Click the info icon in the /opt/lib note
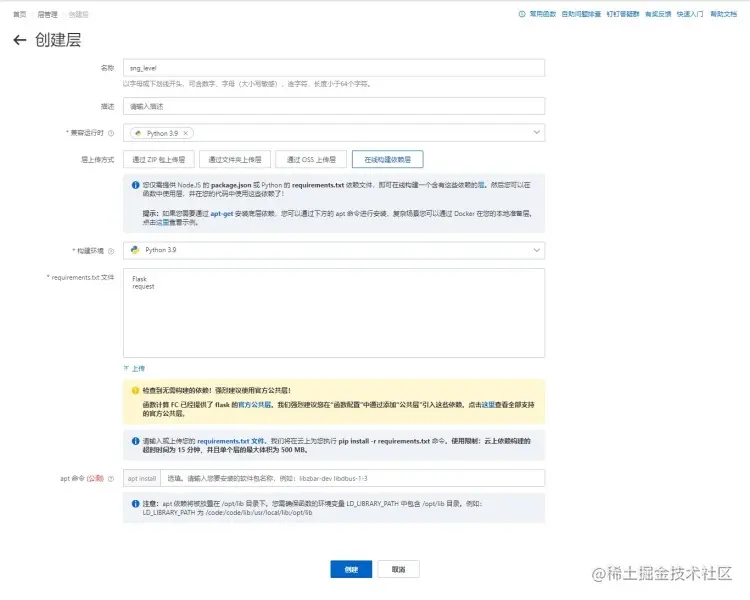Image resolution: width=750 pixels, height=600 pixels. (135, 504)
